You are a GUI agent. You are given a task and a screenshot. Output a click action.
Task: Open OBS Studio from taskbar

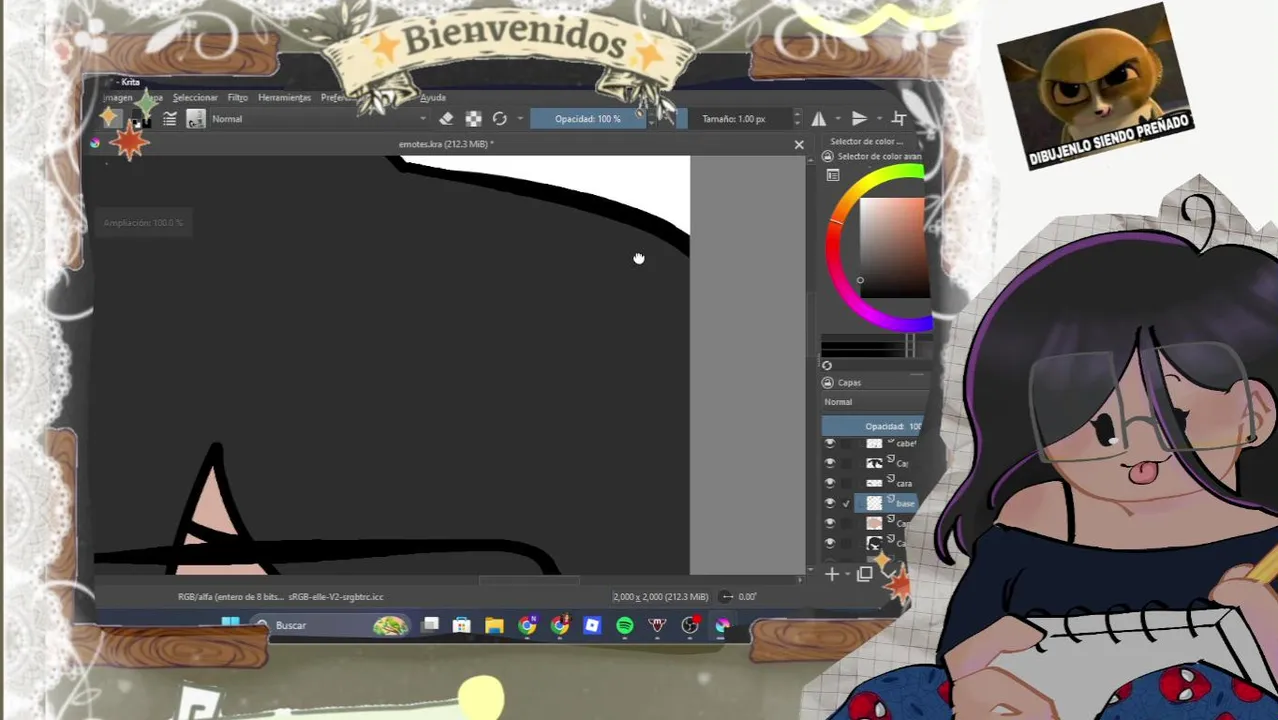tap(690, 626)
